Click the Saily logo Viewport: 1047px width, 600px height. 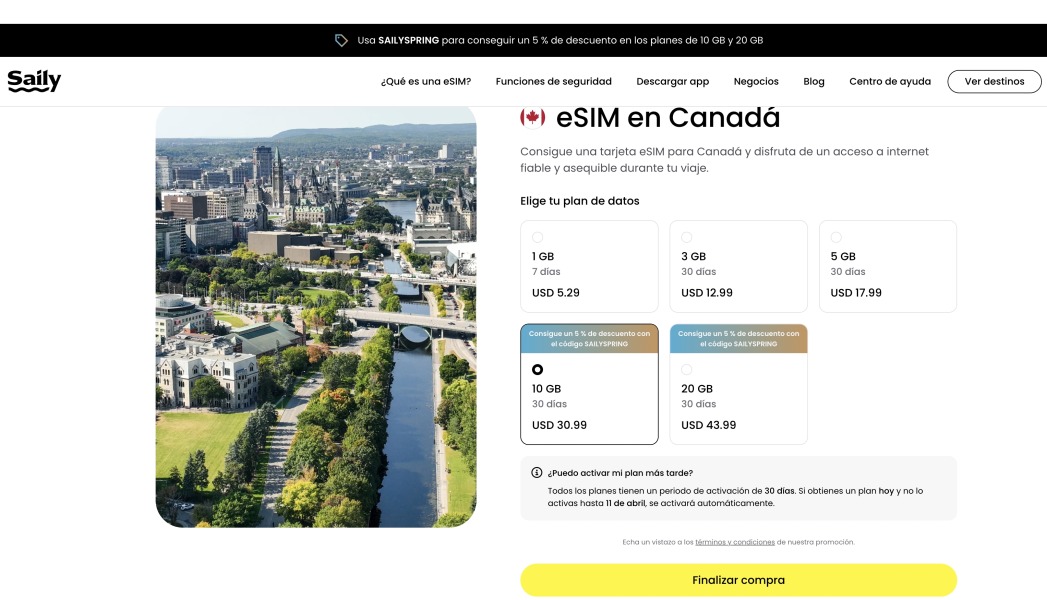34,81
